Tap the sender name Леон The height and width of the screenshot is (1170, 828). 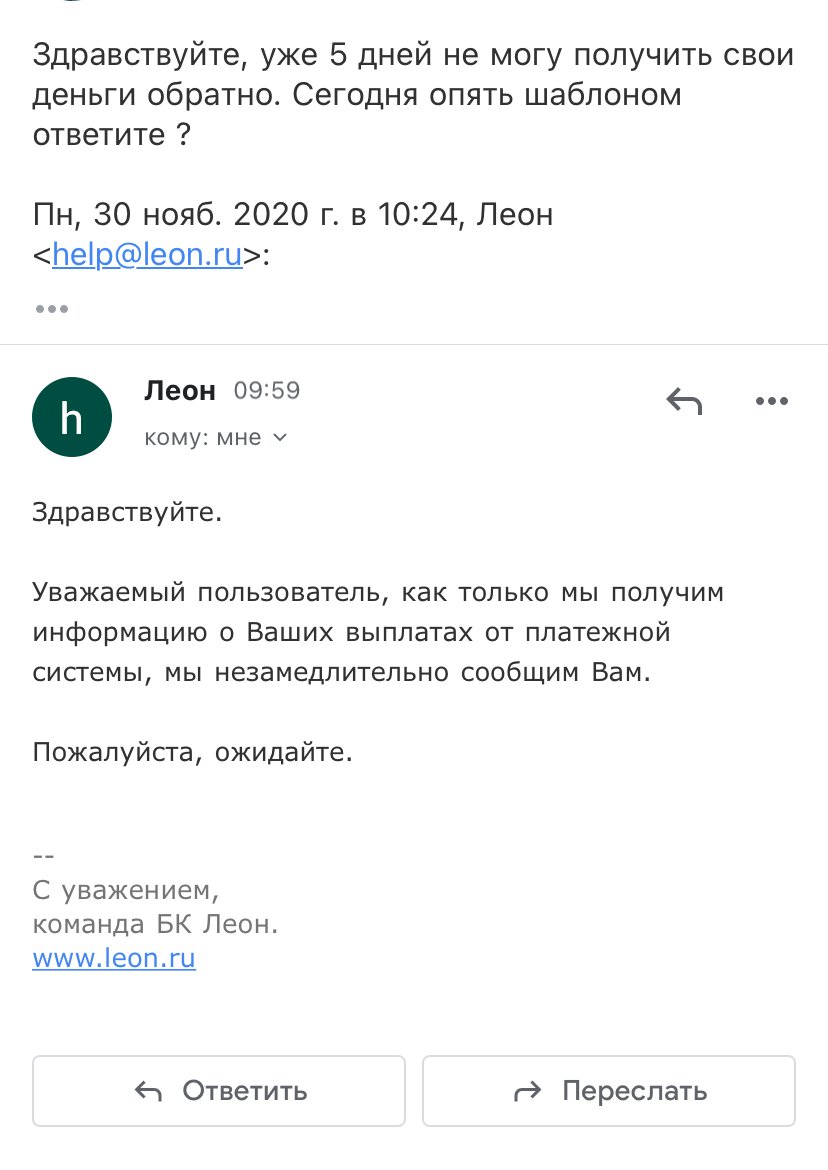click(x=180, y=391)
